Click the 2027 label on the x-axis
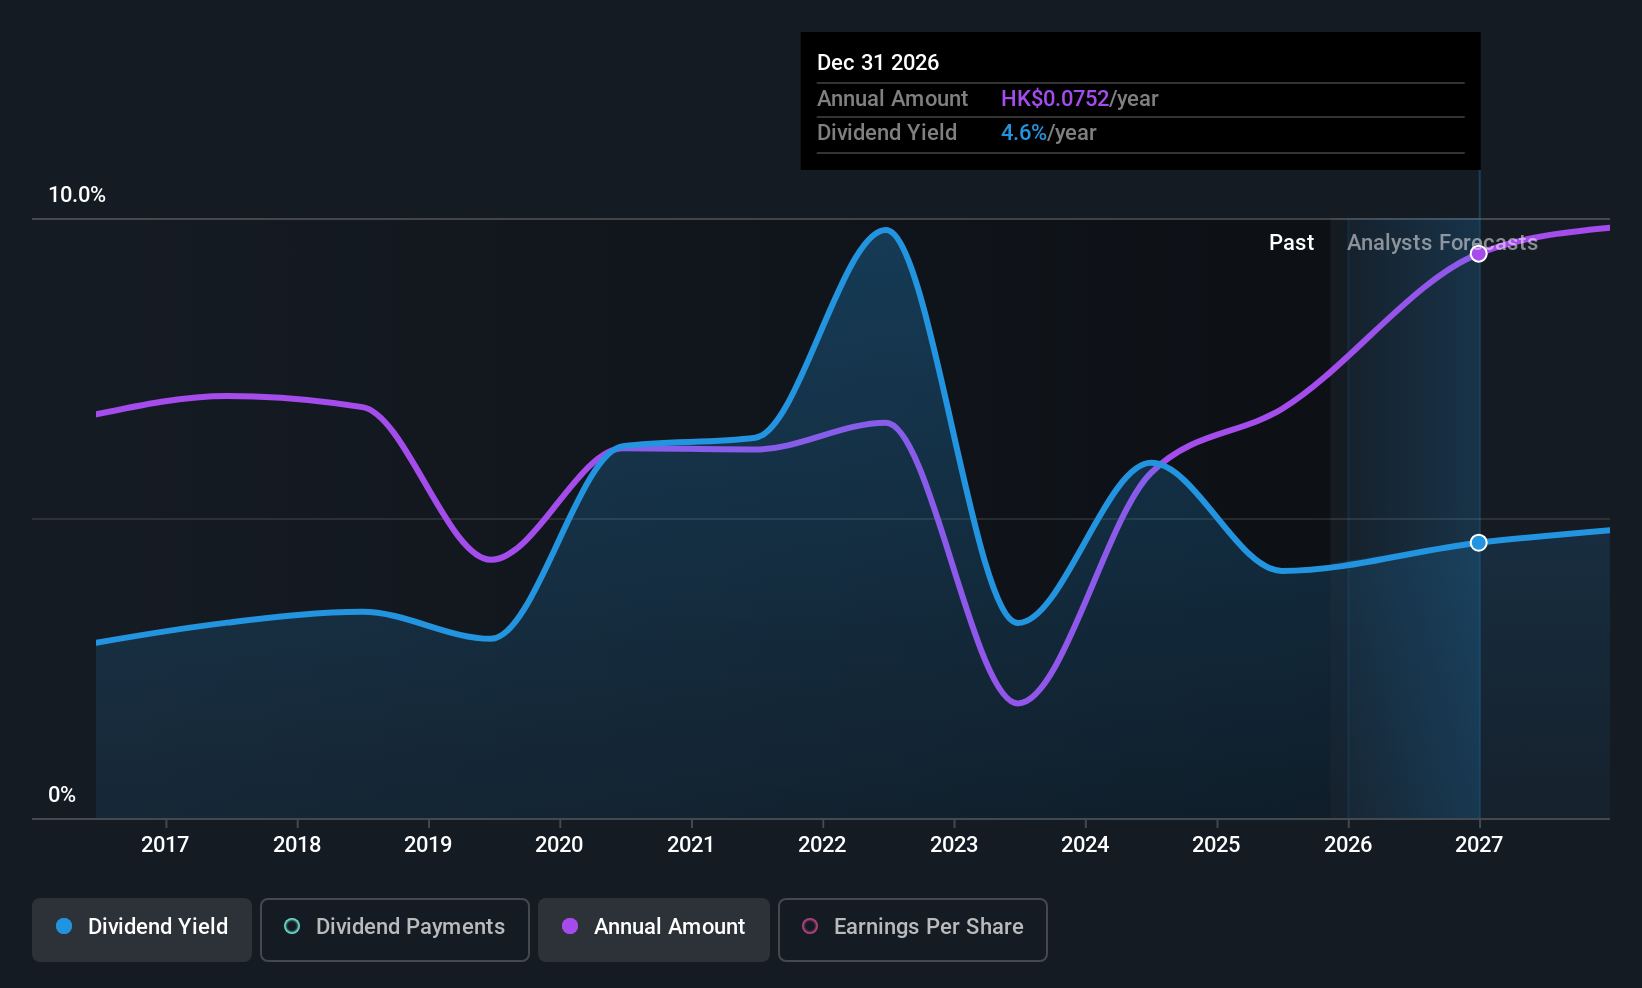The width and height of the screenshot is (1642, 988). 1478,844
